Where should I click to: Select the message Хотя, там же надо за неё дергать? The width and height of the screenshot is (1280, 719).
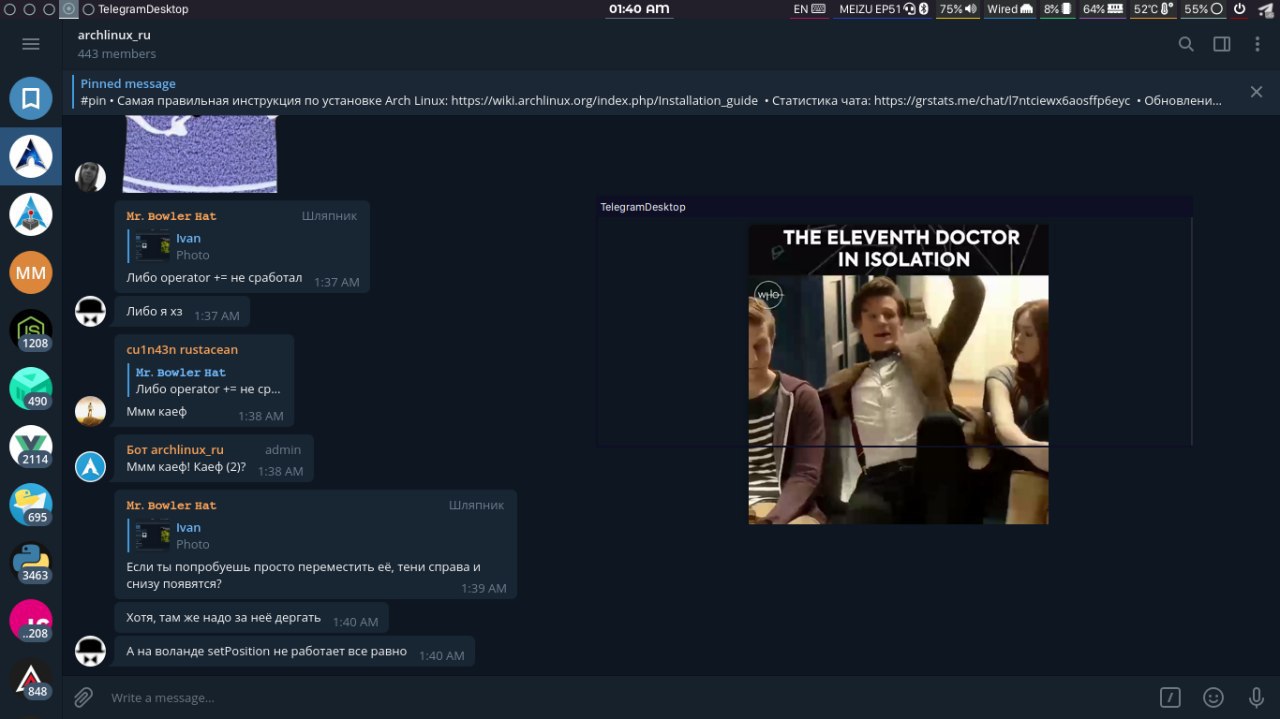coord(251,618)
